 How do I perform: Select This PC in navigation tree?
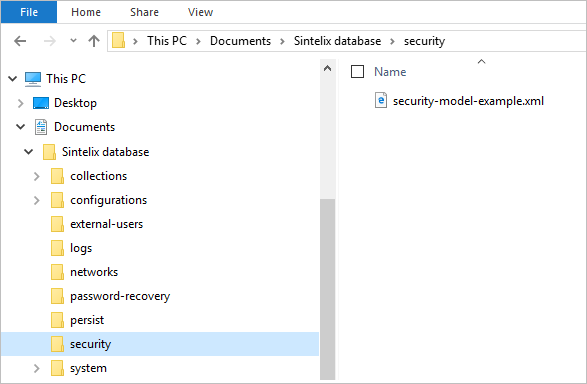pos(66,79)
